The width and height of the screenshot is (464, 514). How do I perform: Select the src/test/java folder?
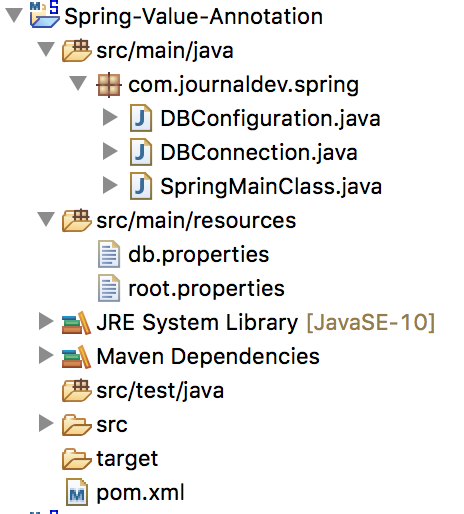pyautogui.click(x=160, y=391)
